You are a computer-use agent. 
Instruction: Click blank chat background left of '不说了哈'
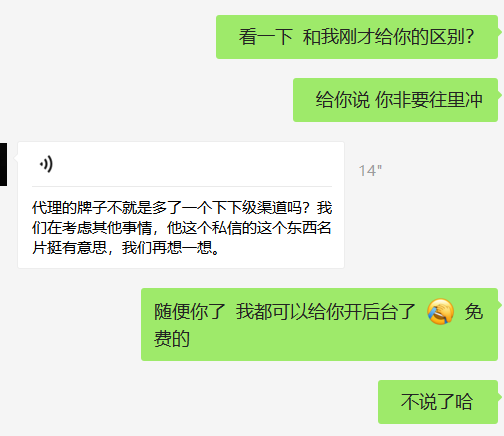click(200, 402)
